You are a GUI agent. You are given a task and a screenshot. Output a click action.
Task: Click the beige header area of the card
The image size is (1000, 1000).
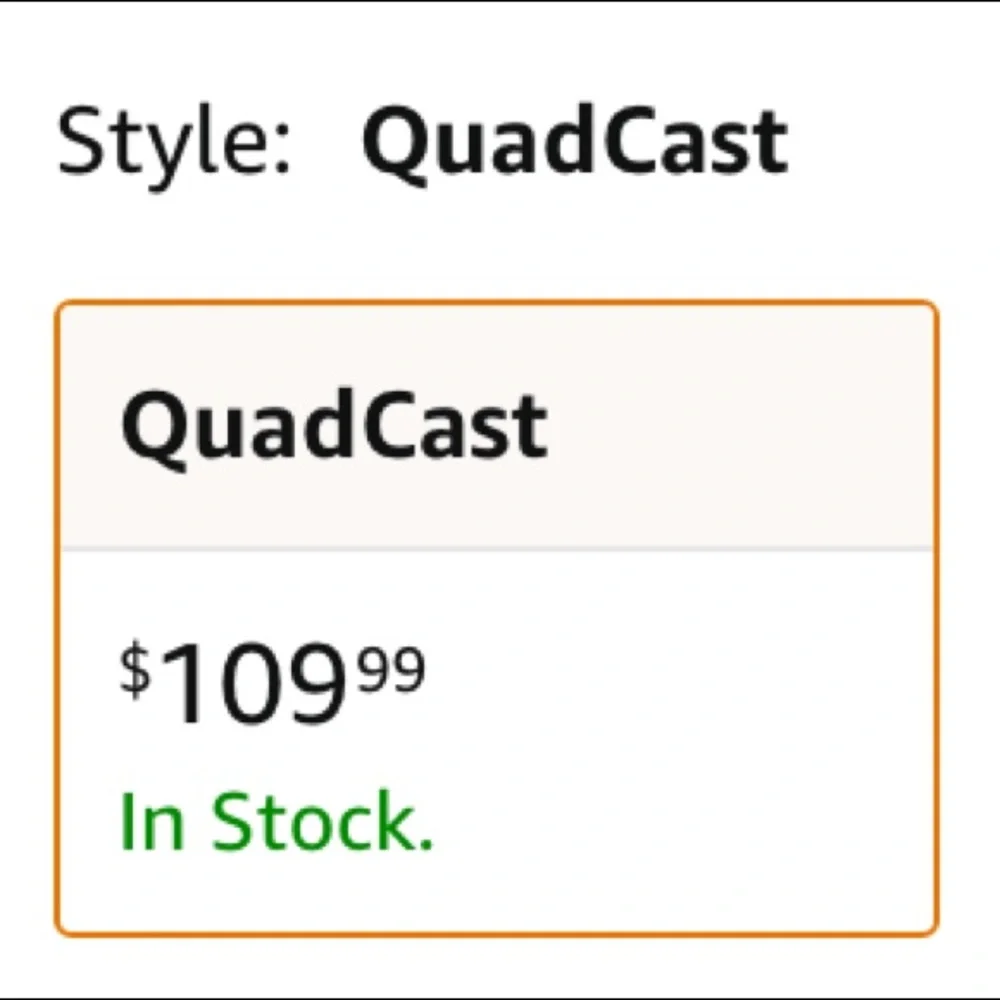tap(496, 426)
